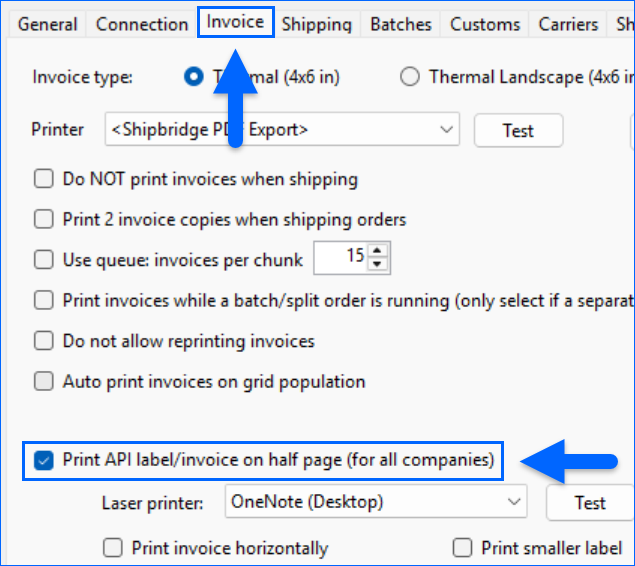Switch to the General tab
This screenshot has height=566, width=635.
[47, 24]
